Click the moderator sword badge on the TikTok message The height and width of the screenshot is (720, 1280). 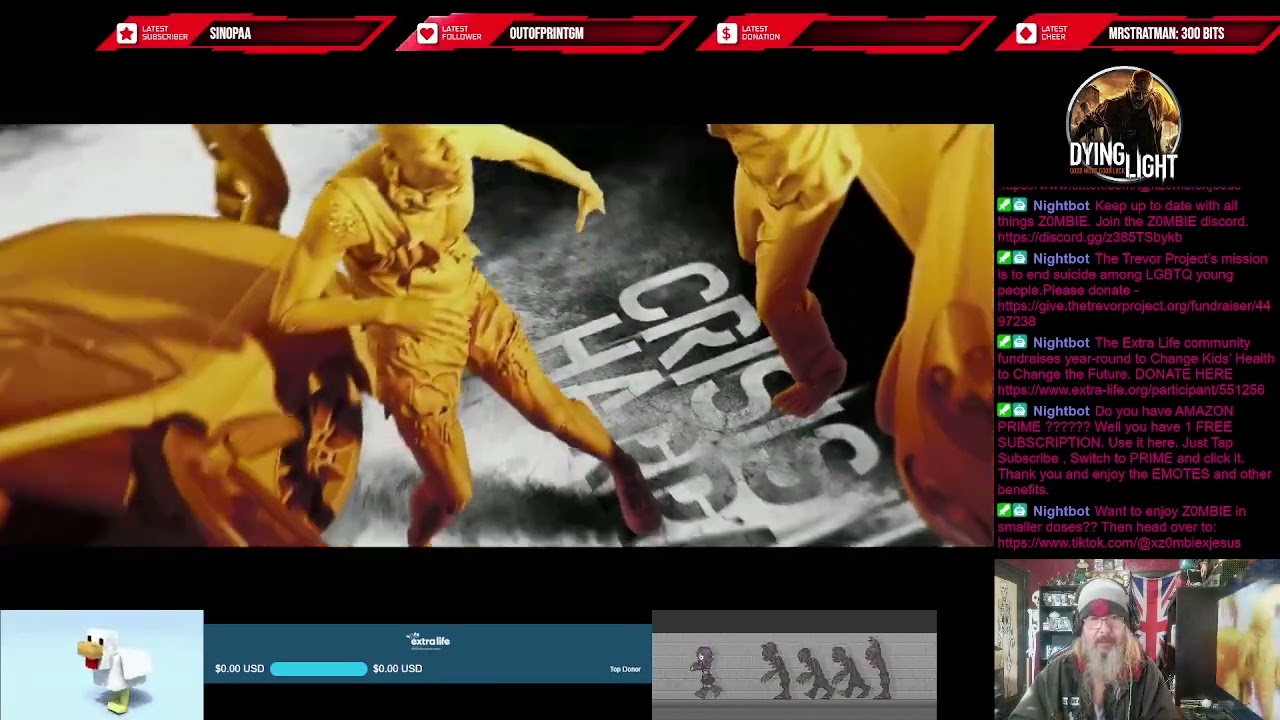click(x=1004, y=511)
